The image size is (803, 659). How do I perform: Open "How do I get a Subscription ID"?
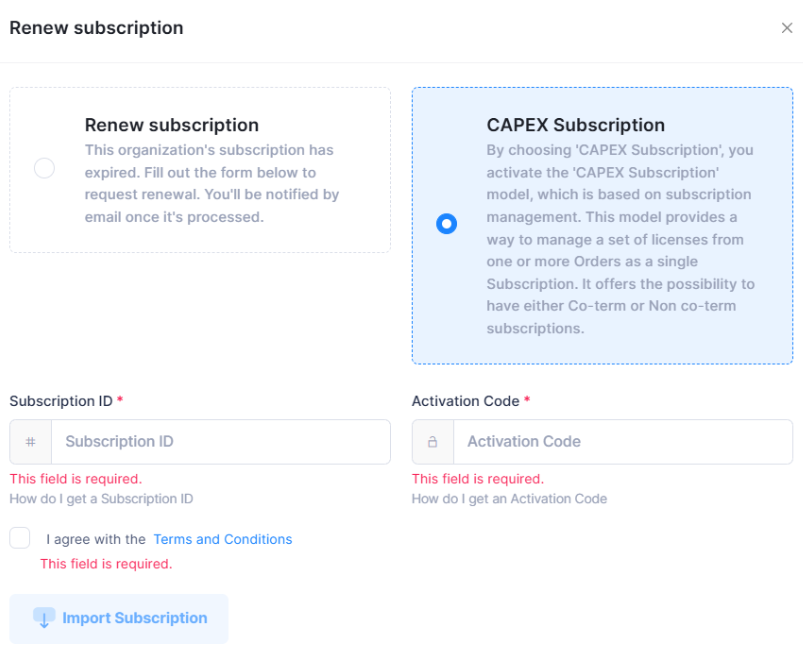(x=101, y=499)
